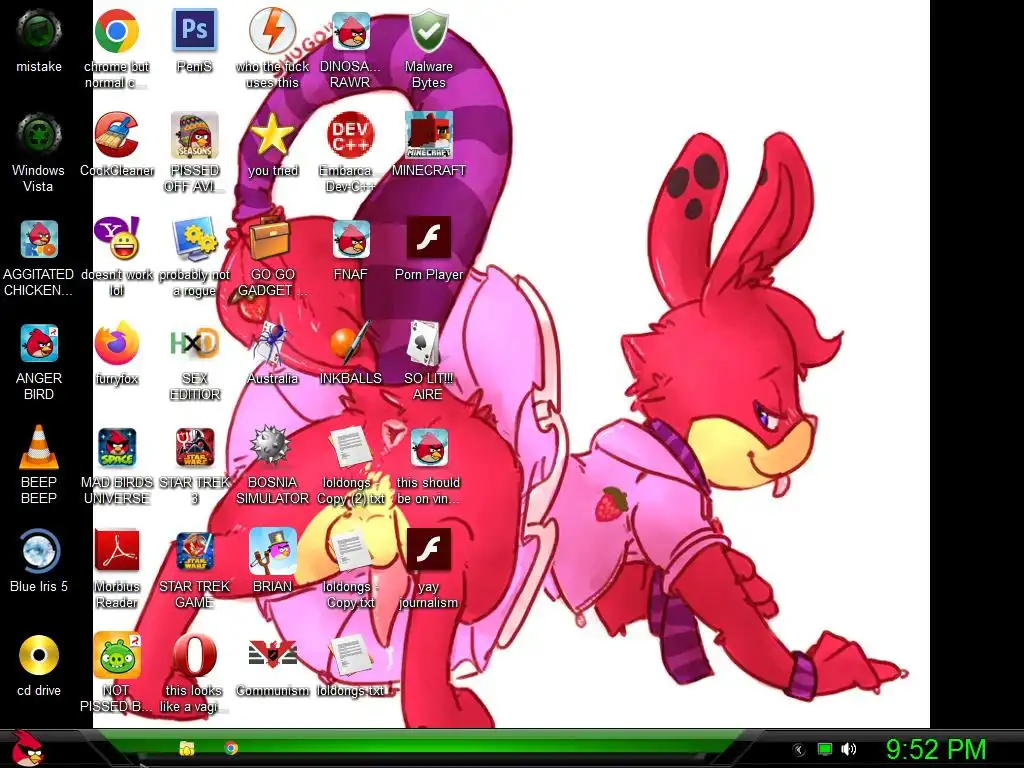Open the Papers Please icon labeled Communism
The image size is (1024, 768).
click(272, 654)
